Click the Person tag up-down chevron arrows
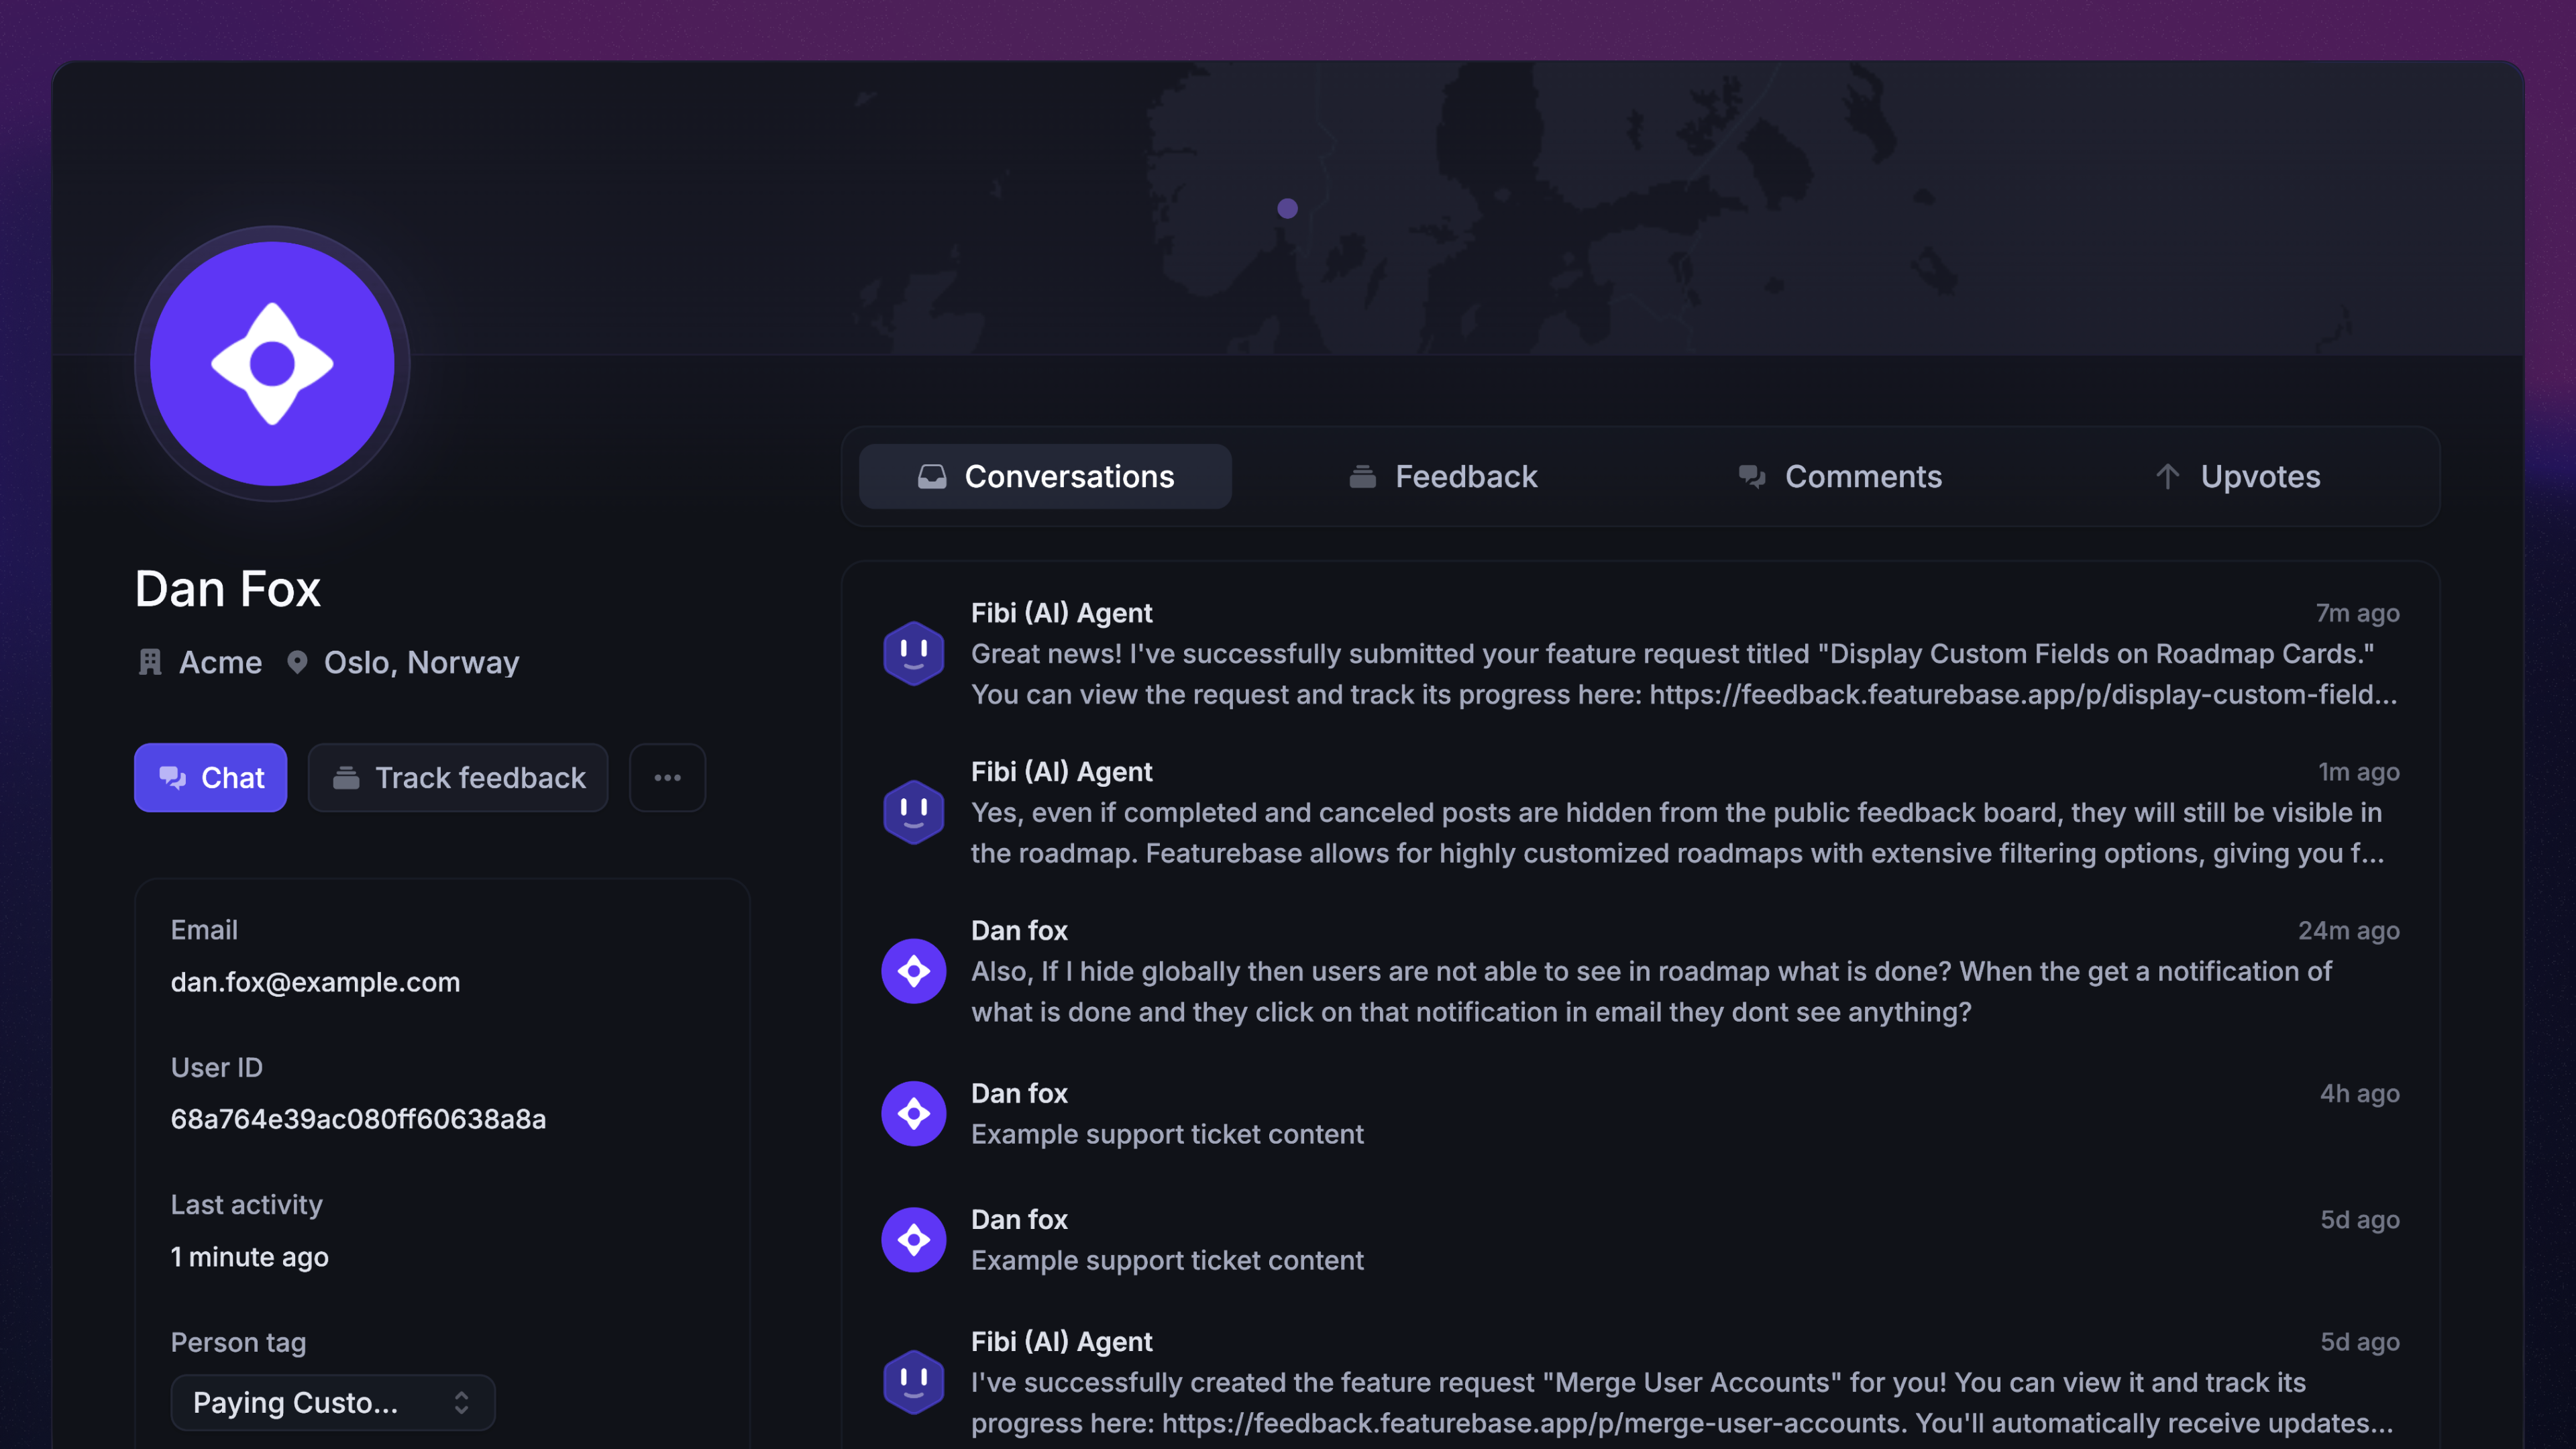This screenshot has width=2576, height=1449. pos(461,1402)
